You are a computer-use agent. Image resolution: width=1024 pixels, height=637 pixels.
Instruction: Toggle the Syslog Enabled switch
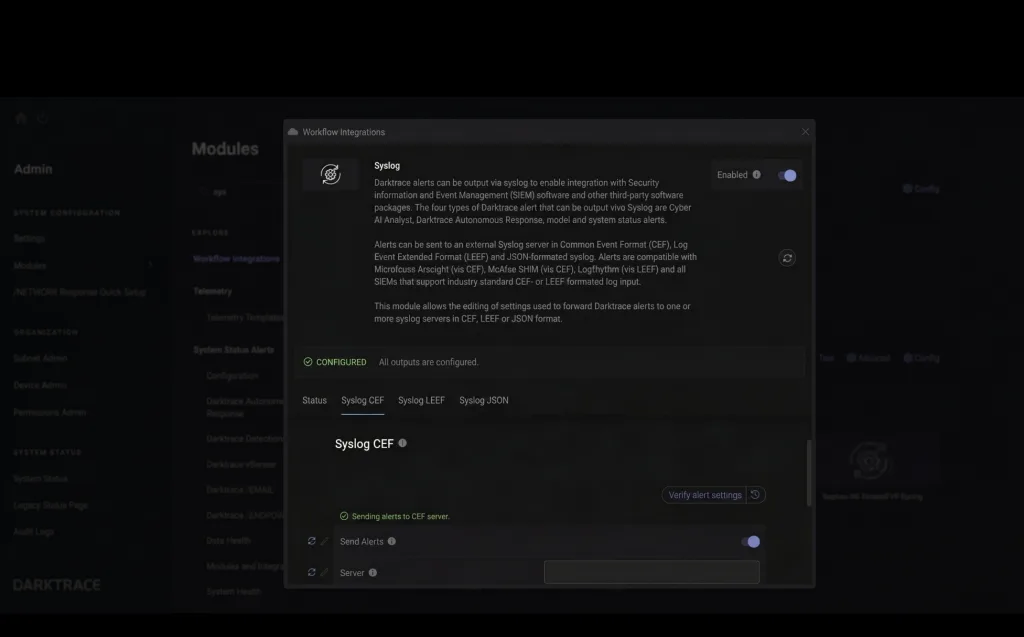788,175
